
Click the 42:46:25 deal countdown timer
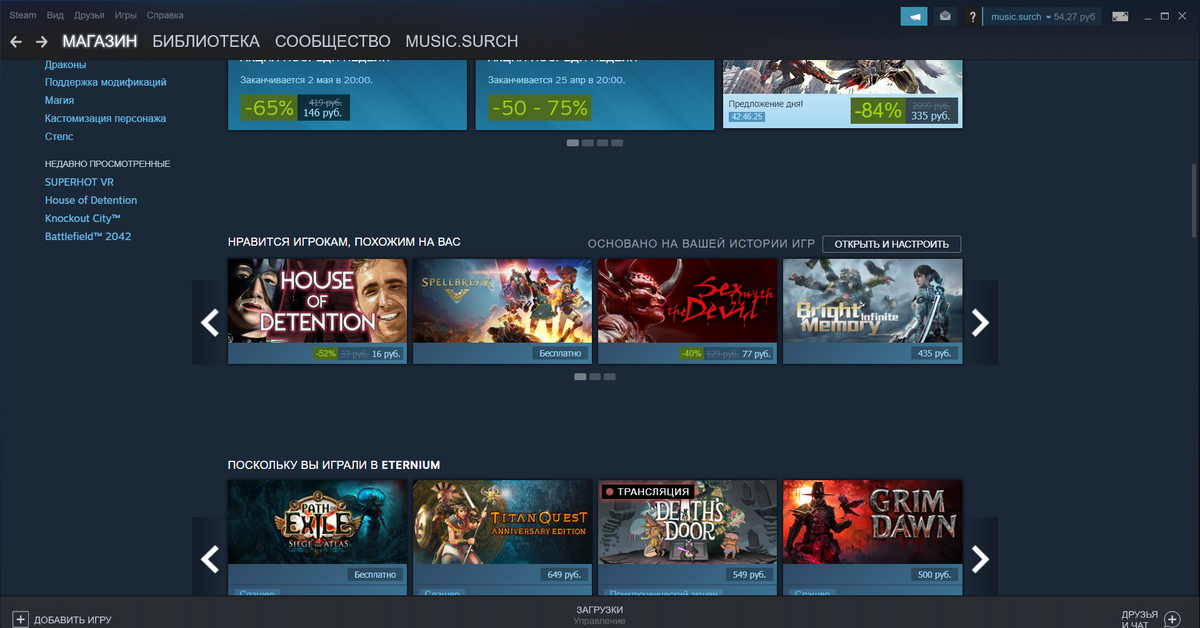click(x=746, y=117)
